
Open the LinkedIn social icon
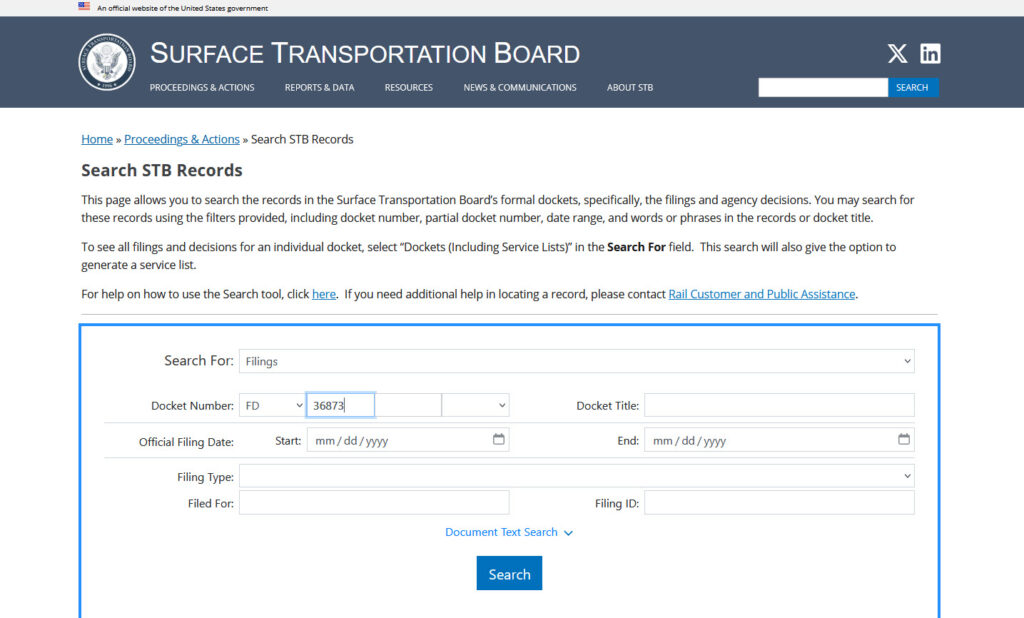point(930,54)
